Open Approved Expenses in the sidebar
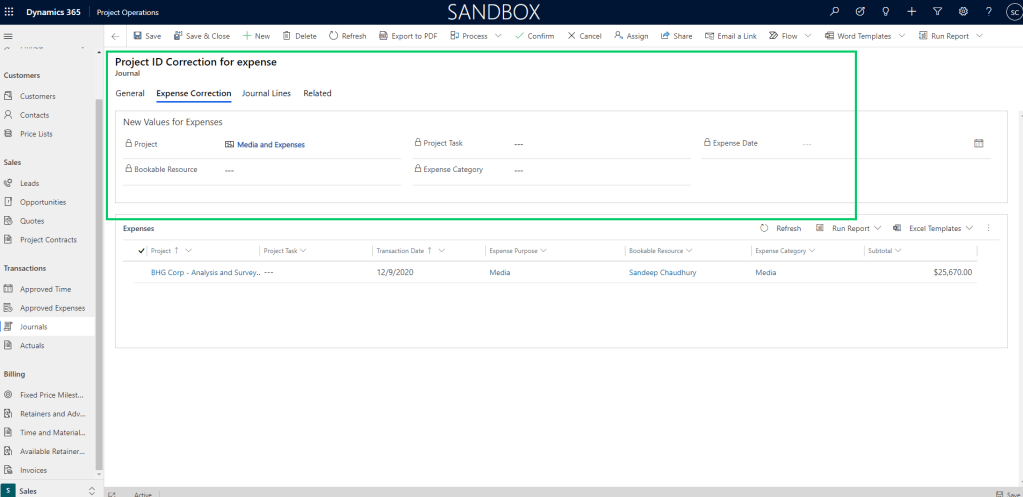Screen dimensions: 1023x497 click(52, 308)
